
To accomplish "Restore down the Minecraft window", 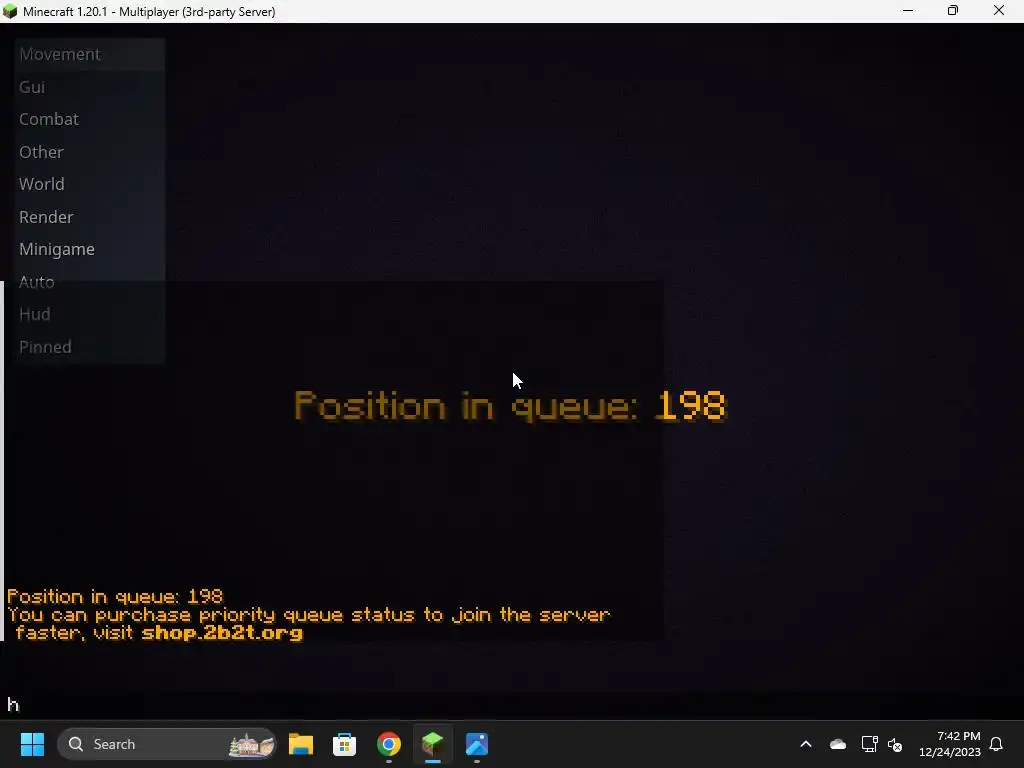I will (953, 11).
